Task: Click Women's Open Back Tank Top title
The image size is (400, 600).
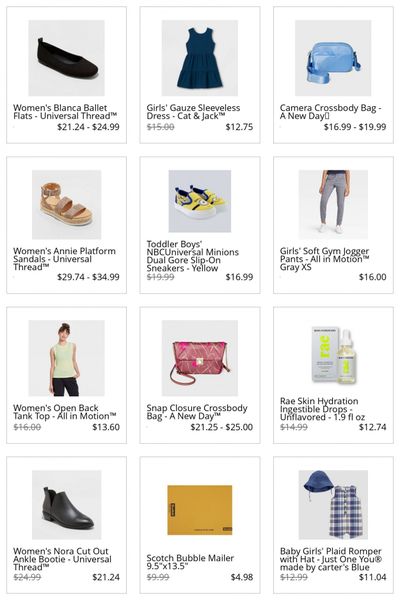Action: pos(65,412)
